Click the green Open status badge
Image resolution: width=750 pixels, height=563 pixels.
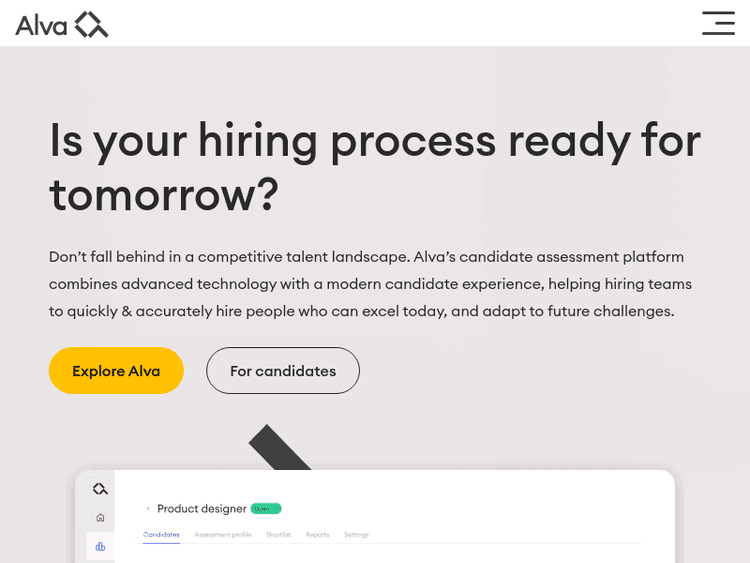[x=265, y=508]
